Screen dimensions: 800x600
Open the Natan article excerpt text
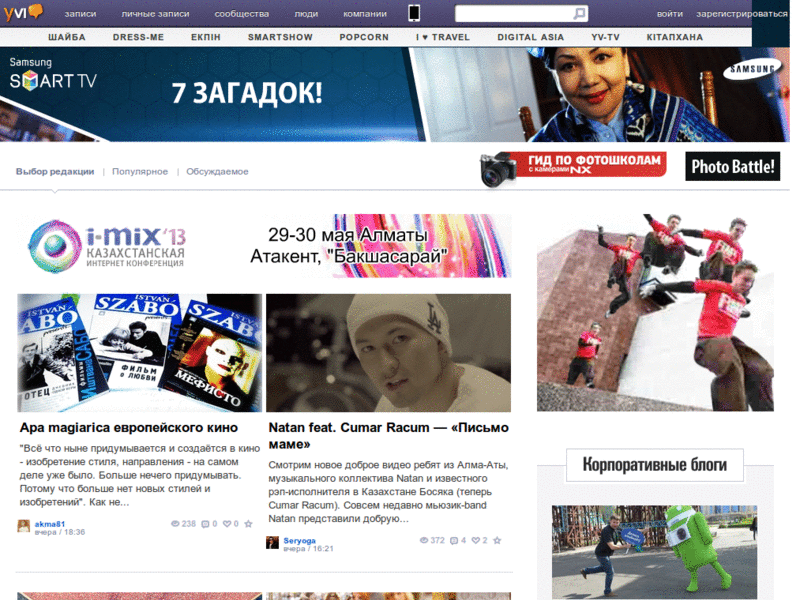tap(388, 492)
